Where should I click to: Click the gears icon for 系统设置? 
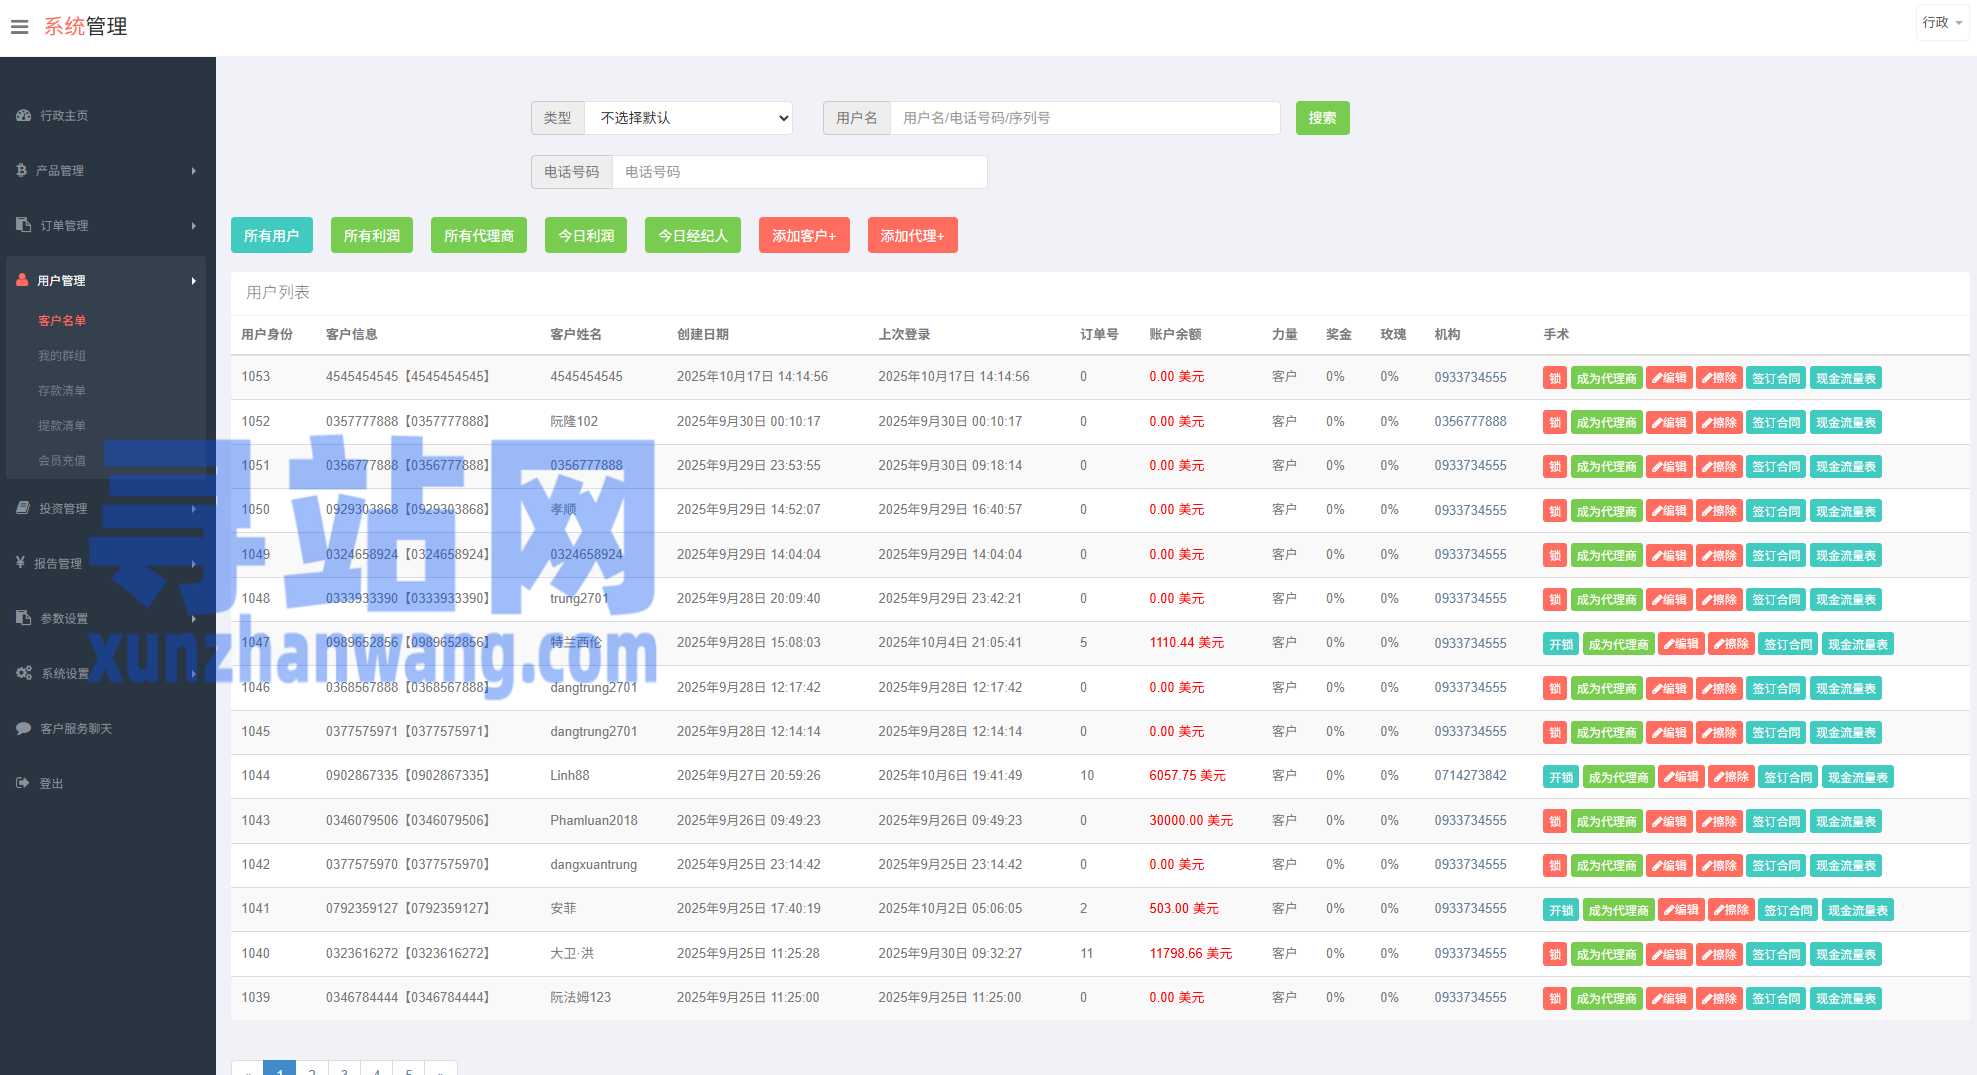point(24,674)
